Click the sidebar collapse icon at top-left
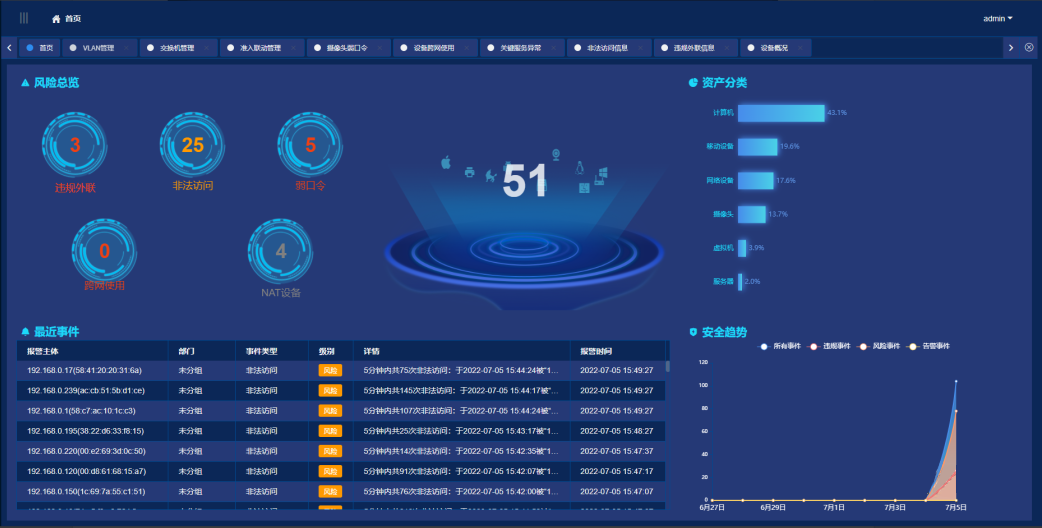Screen dimensions: 1042x528 coord(24,18)
